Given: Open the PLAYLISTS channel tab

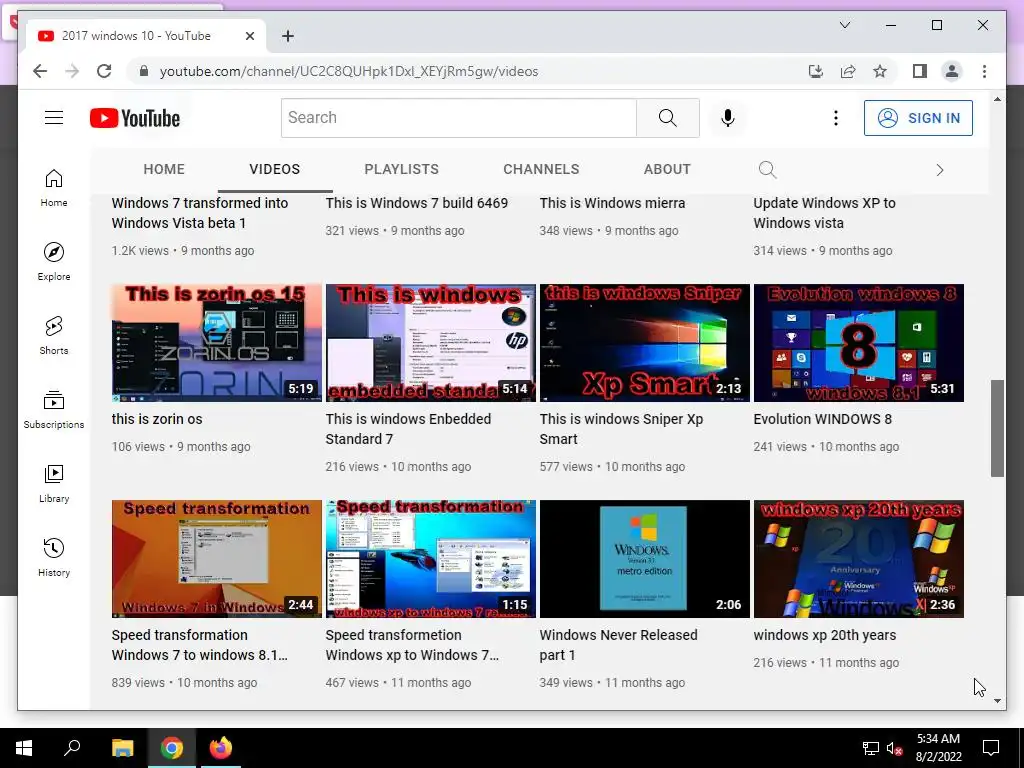Looking at the screenshot, I should 402,169.
